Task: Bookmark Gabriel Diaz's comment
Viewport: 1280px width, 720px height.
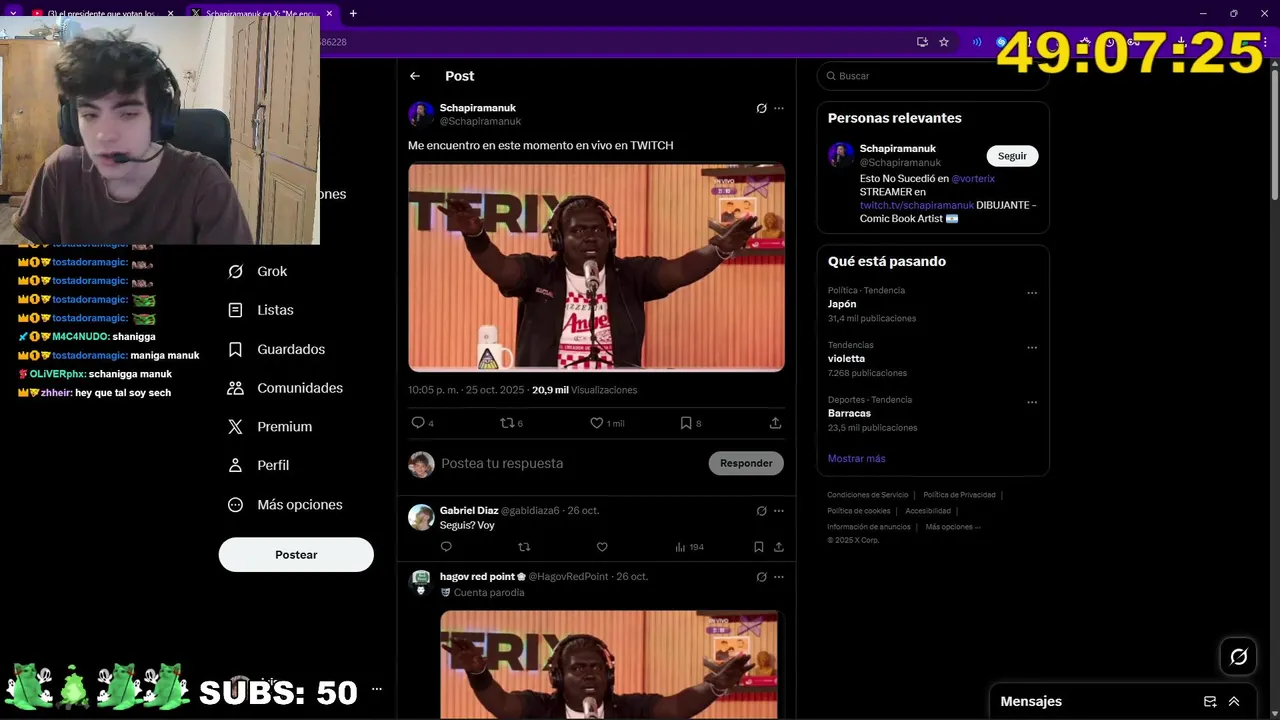Action: coord(759,547)
